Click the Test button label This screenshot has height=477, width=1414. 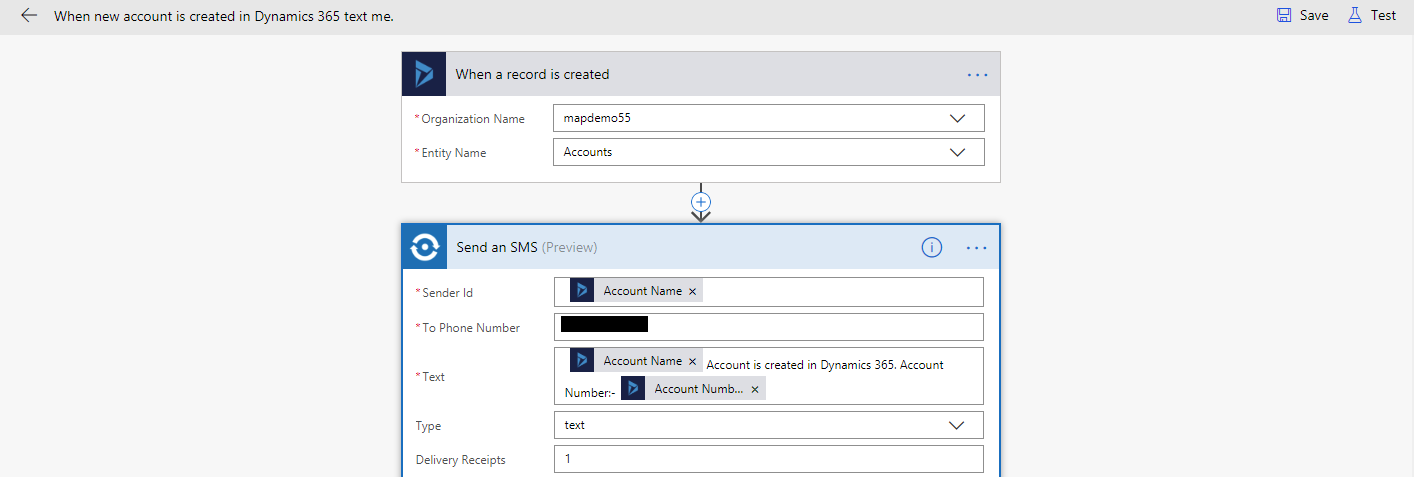[1383, 15]
